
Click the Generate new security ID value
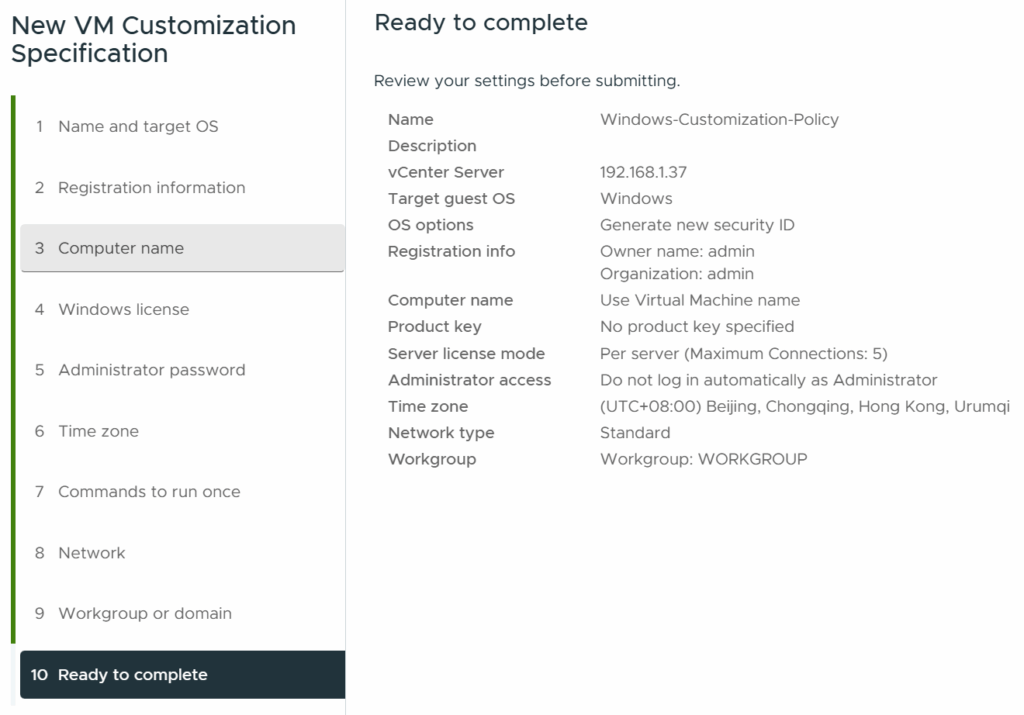pos(697,225)
